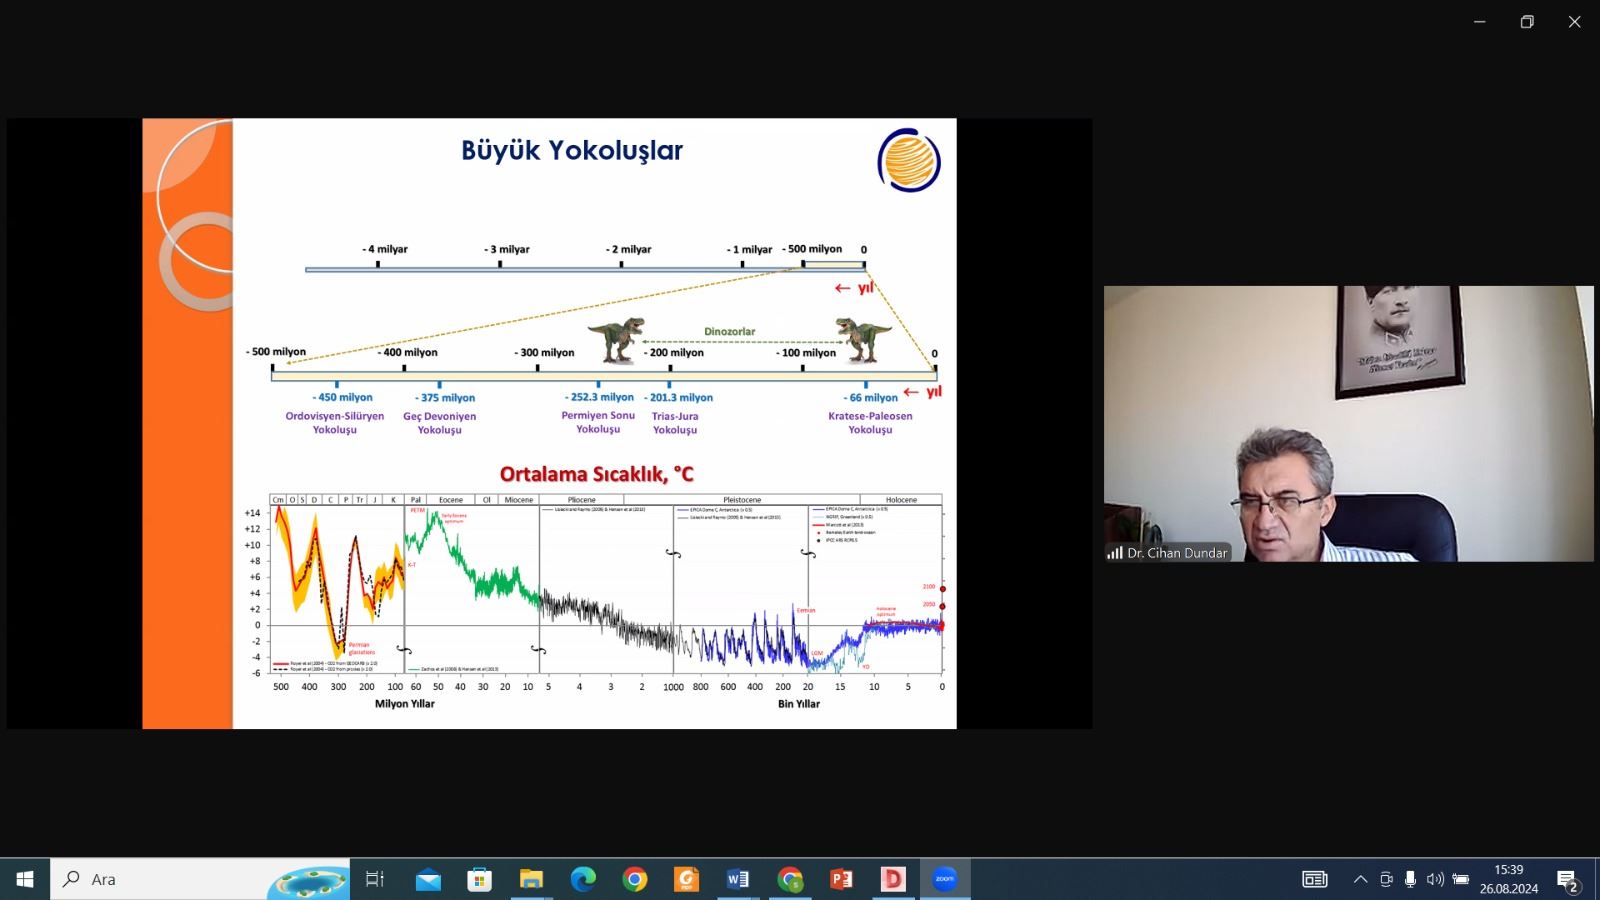Screen dimensions: 1600x900
Task: Open Microsoft Word from the taskbar
Action: (x=738, y=879)
